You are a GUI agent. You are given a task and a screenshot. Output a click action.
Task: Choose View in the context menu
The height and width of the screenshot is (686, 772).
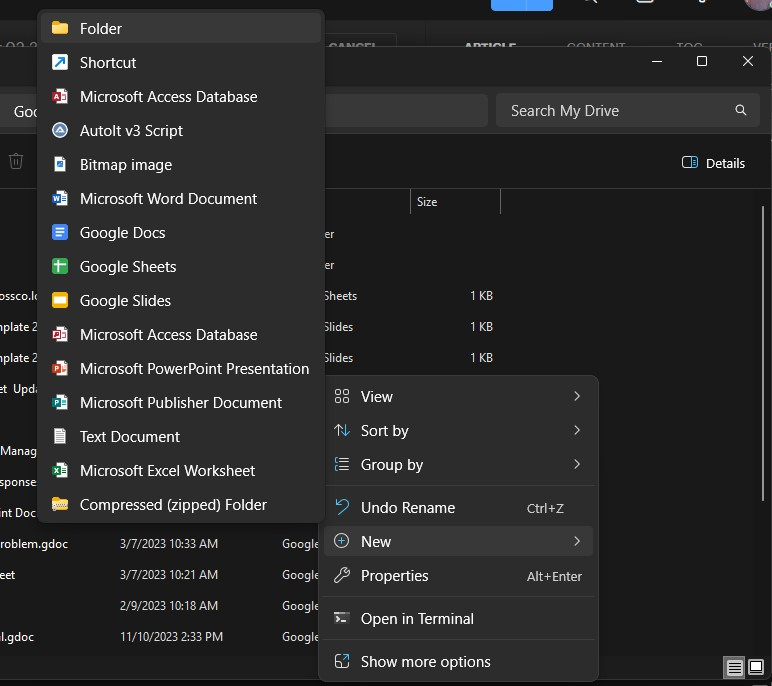[x=458, y=396]
